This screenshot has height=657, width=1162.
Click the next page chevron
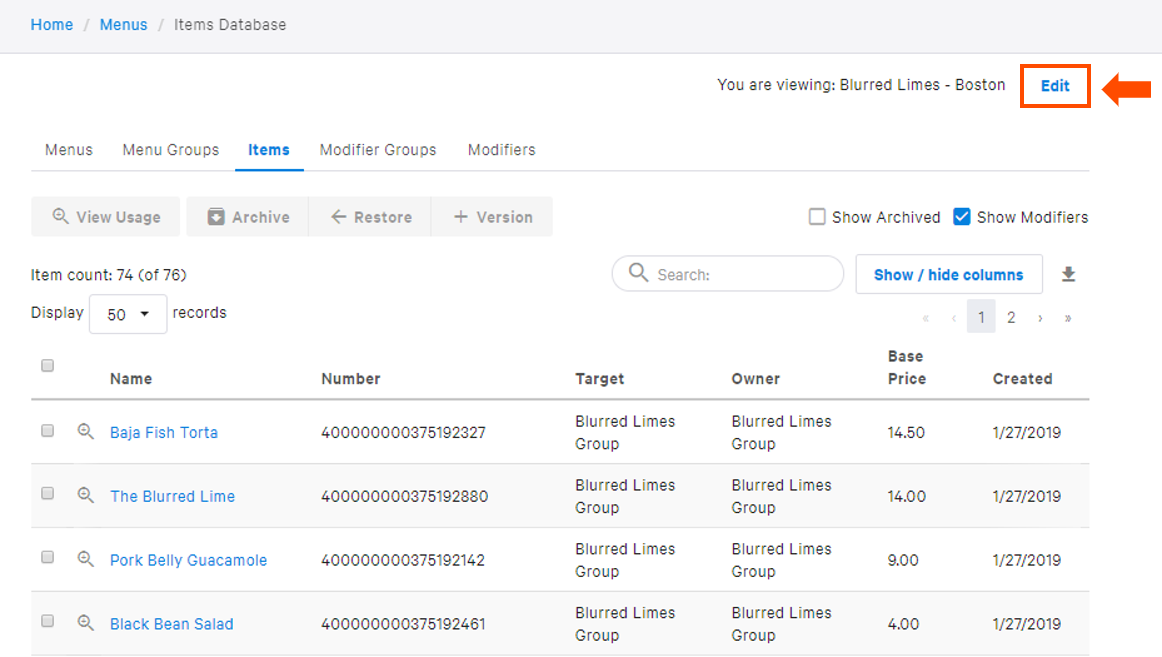pyautogui.click(x=1039, y=316)
